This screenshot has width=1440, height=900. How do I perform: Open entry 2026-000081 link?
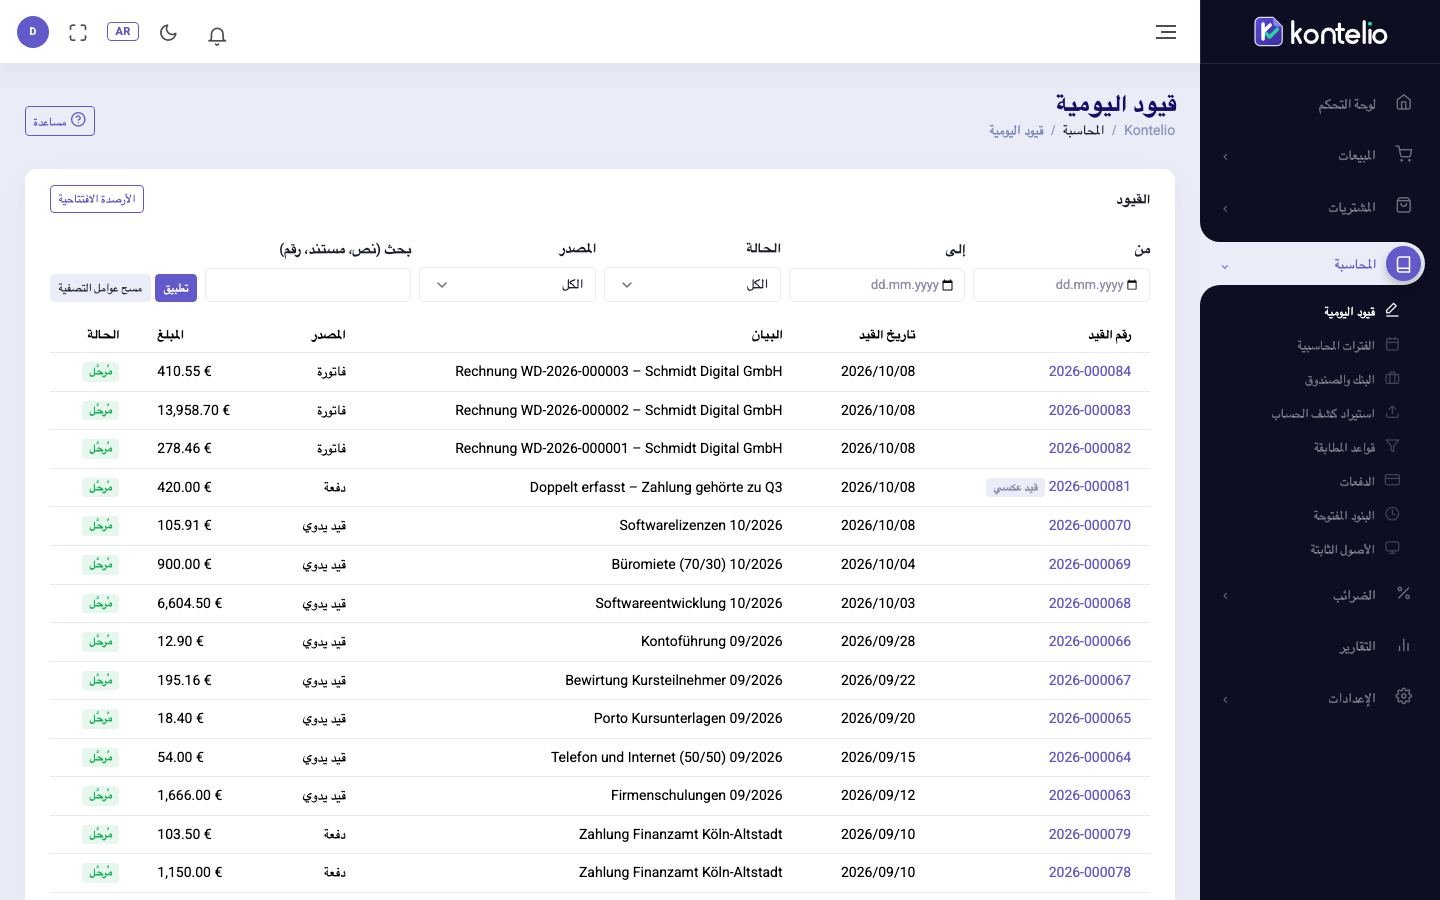pos(1089,486)
